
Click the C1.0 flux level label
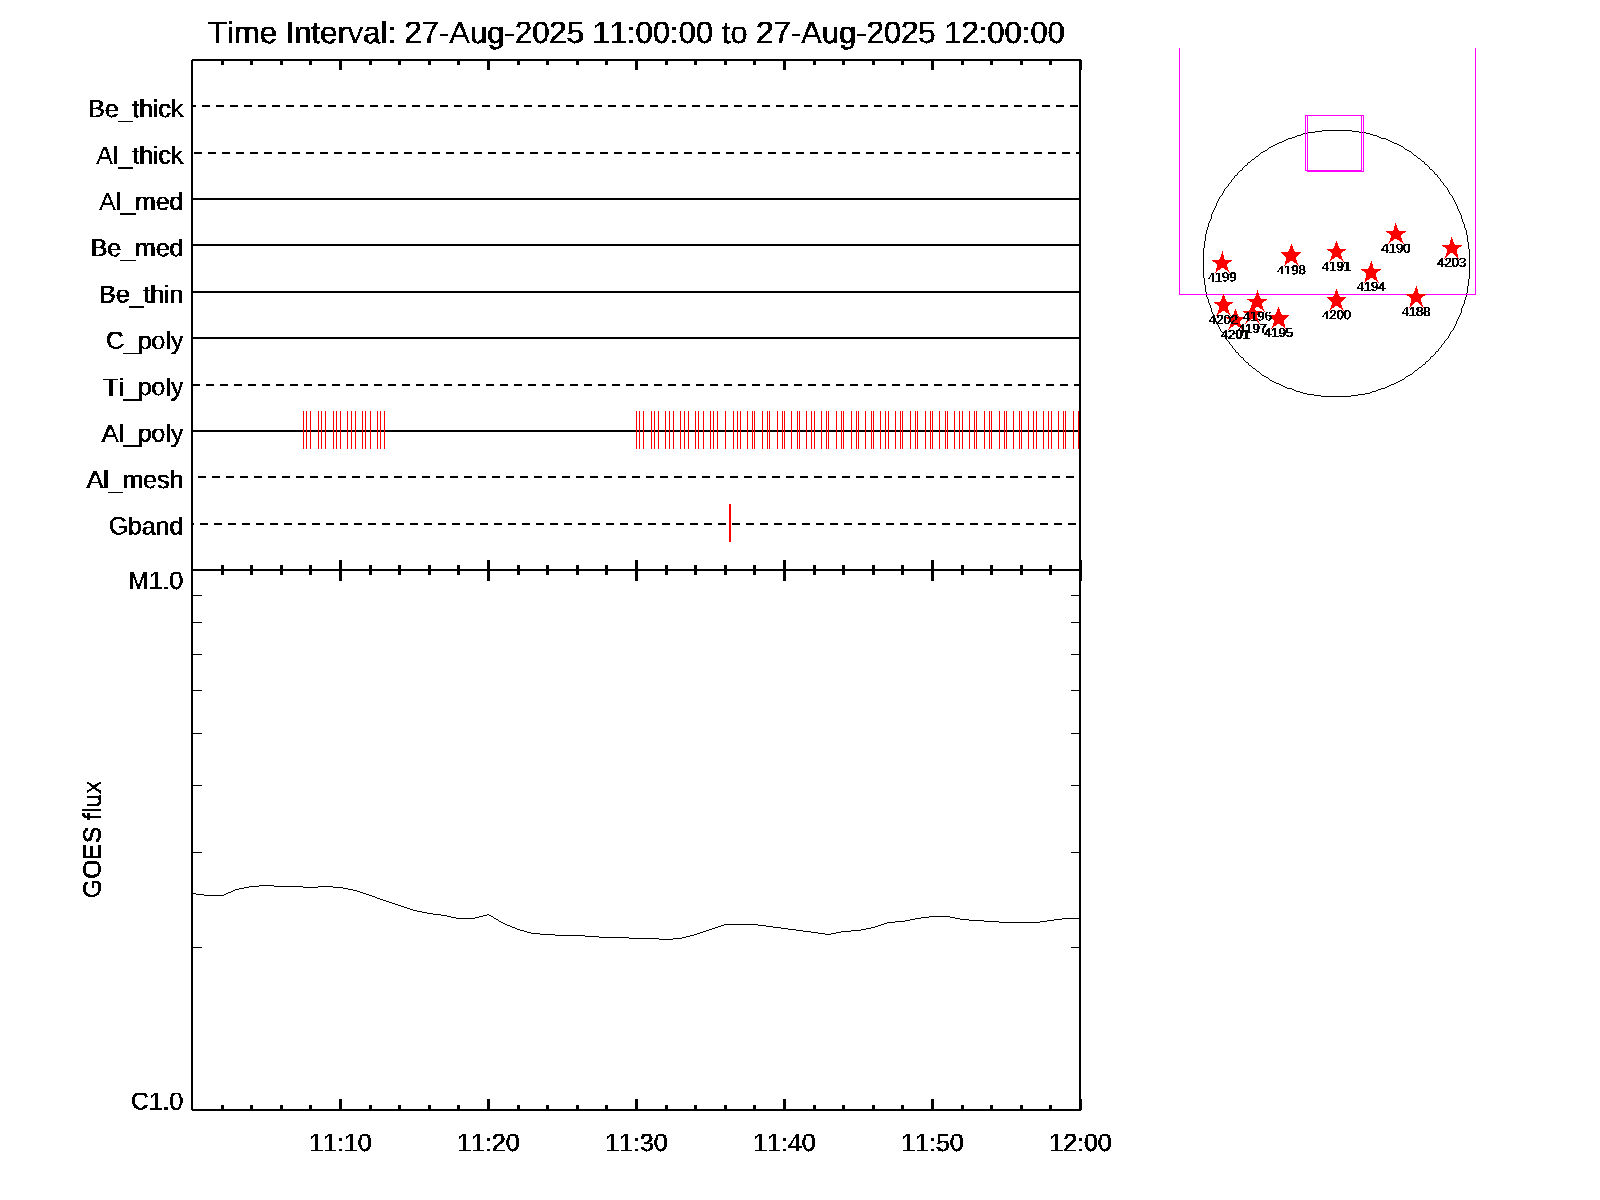pos(157,1102)
